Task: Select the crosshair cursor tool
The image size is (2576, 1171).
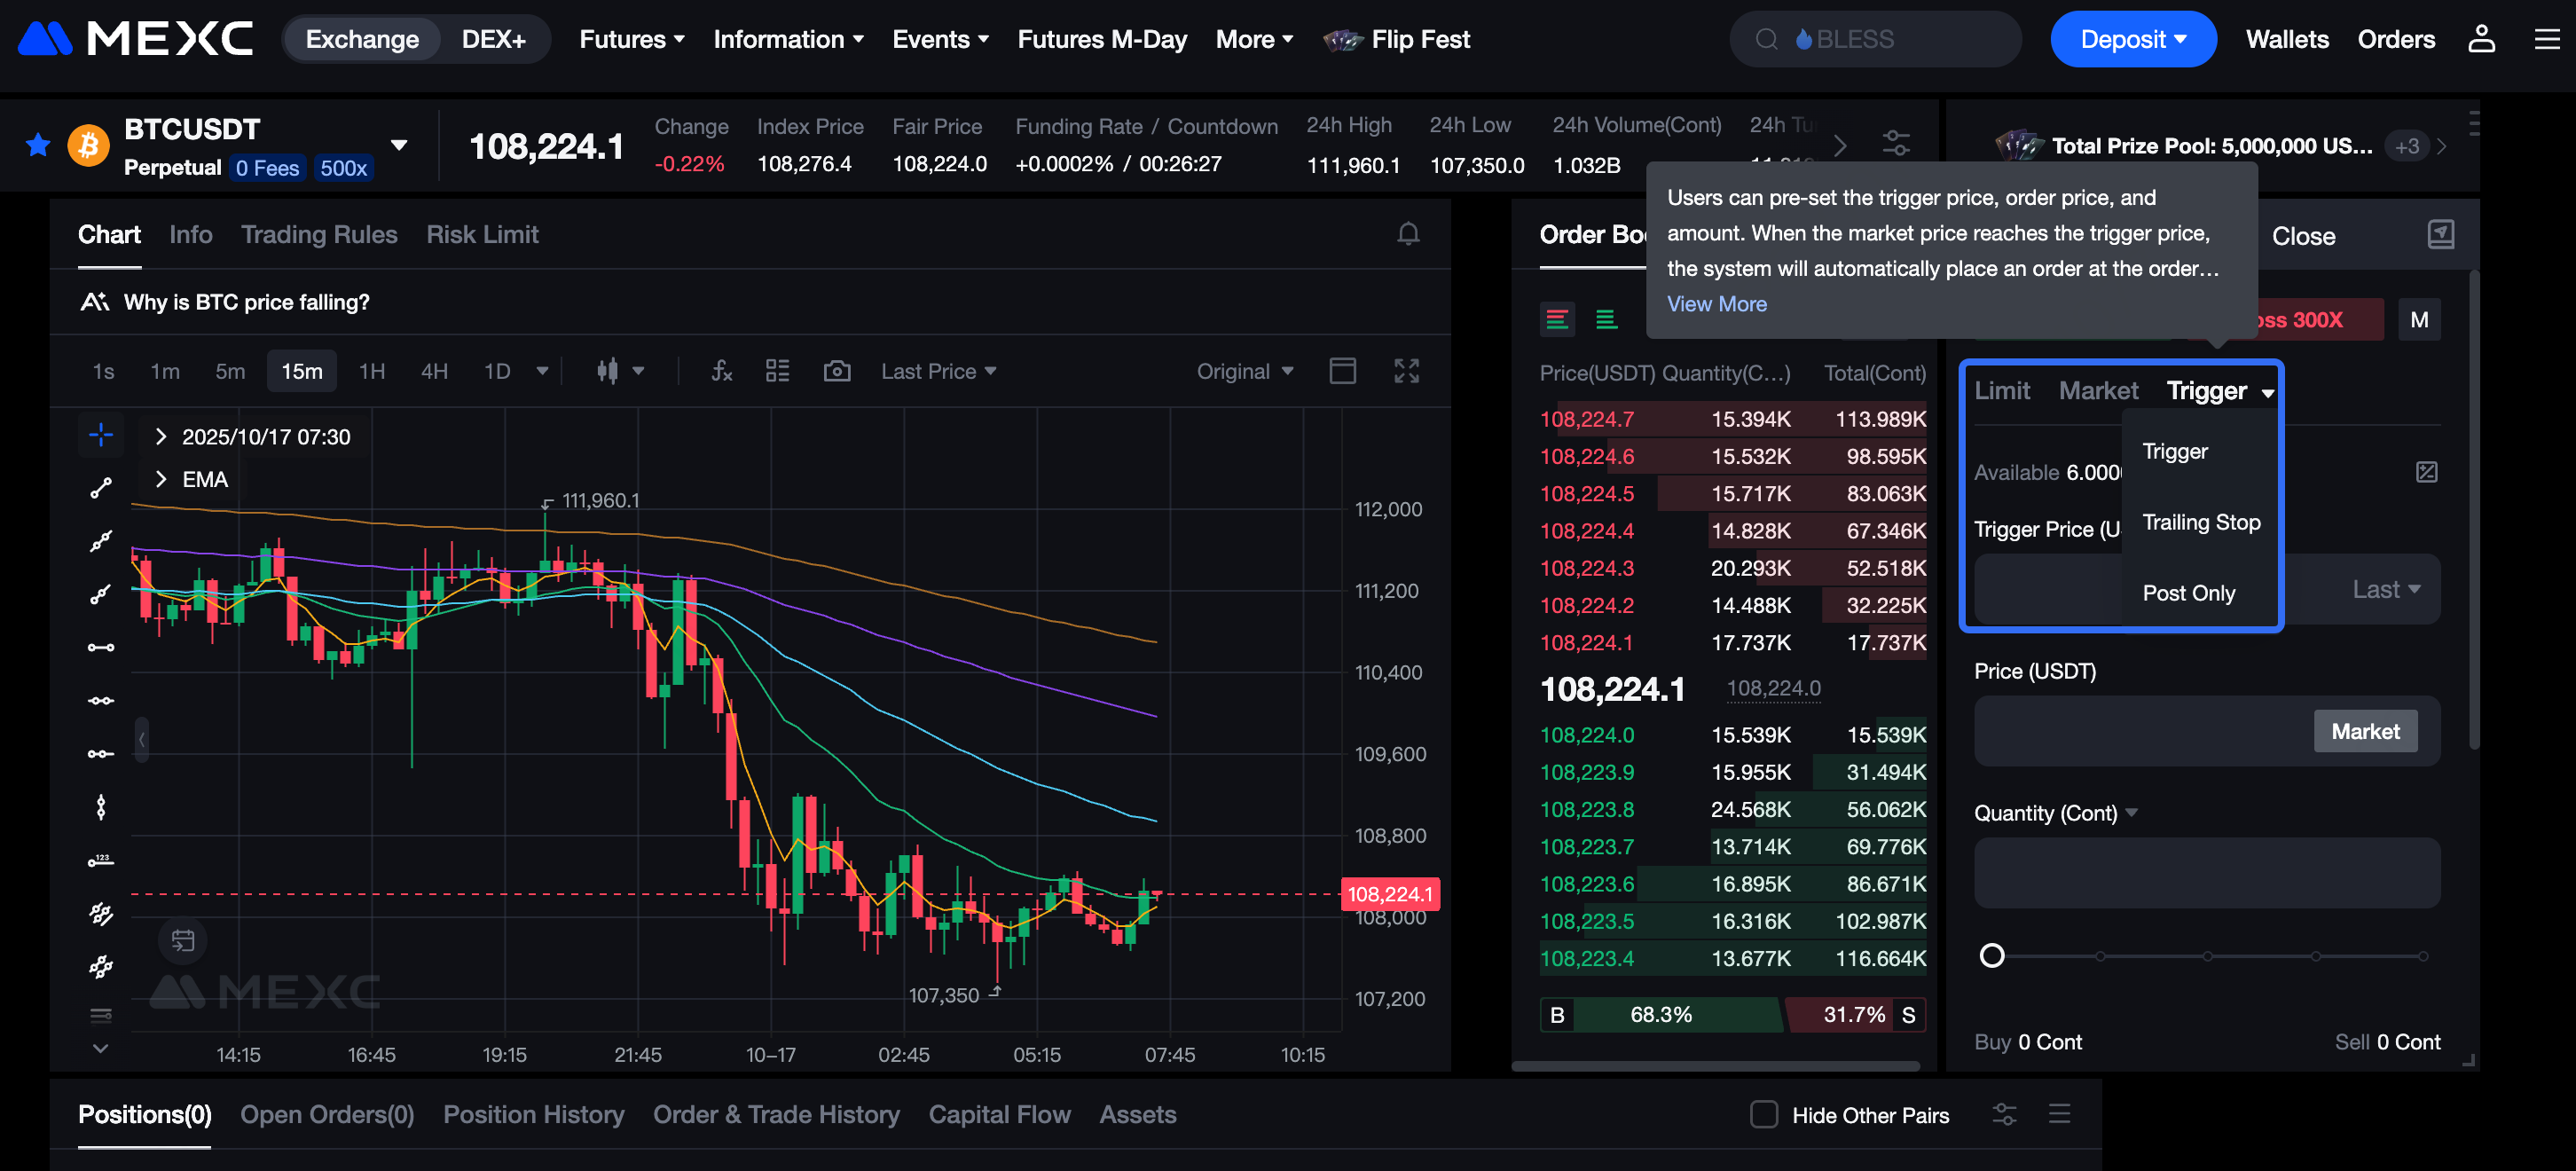Action: pos(101,434)
